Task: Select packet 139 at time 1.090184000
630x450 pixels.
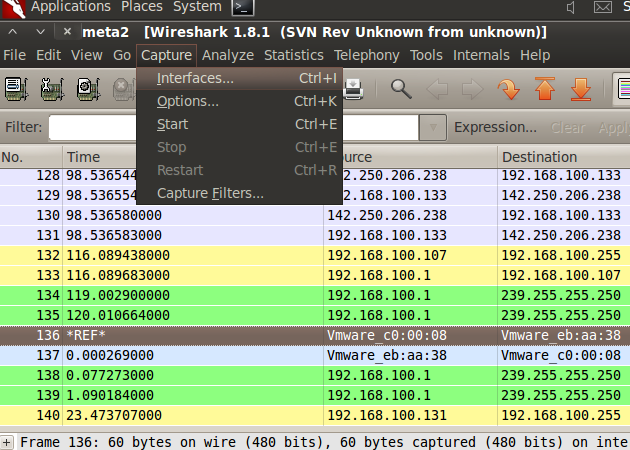Action: coord(315,395)
